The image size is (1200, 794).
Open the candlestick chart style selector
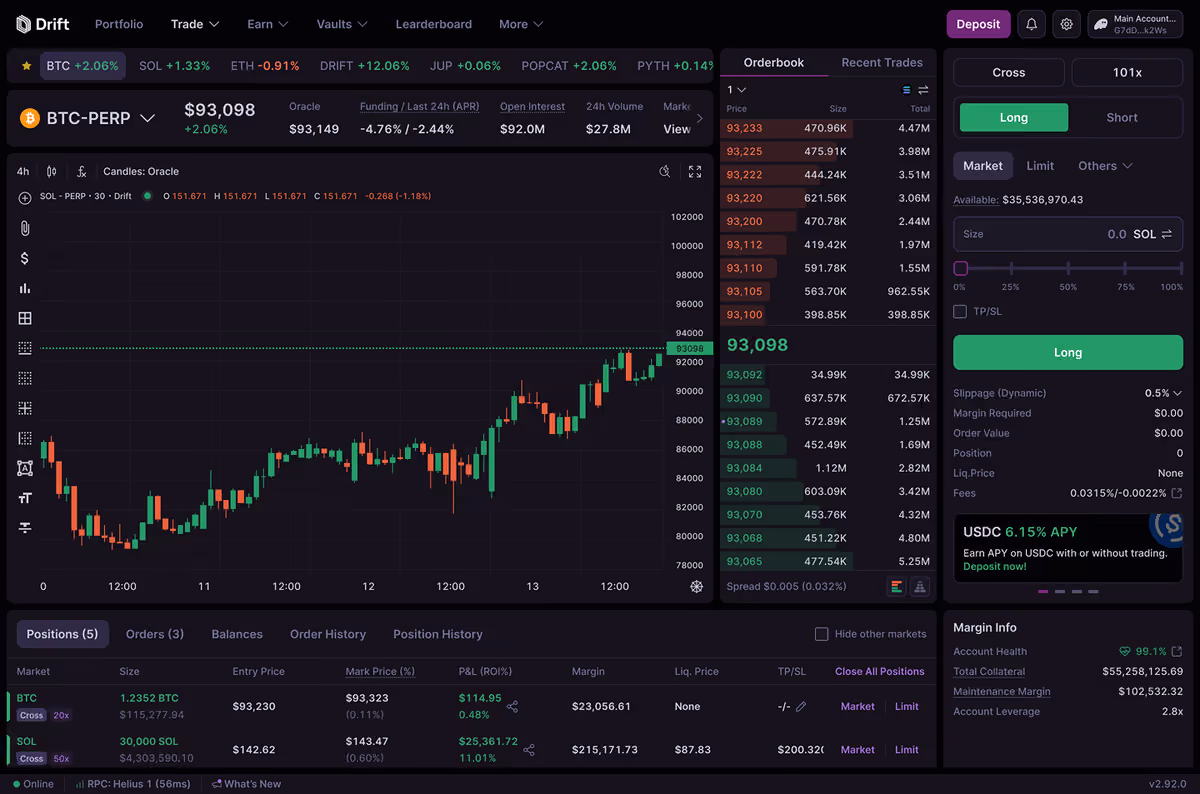pyautogui.click(x=52, y=171)
